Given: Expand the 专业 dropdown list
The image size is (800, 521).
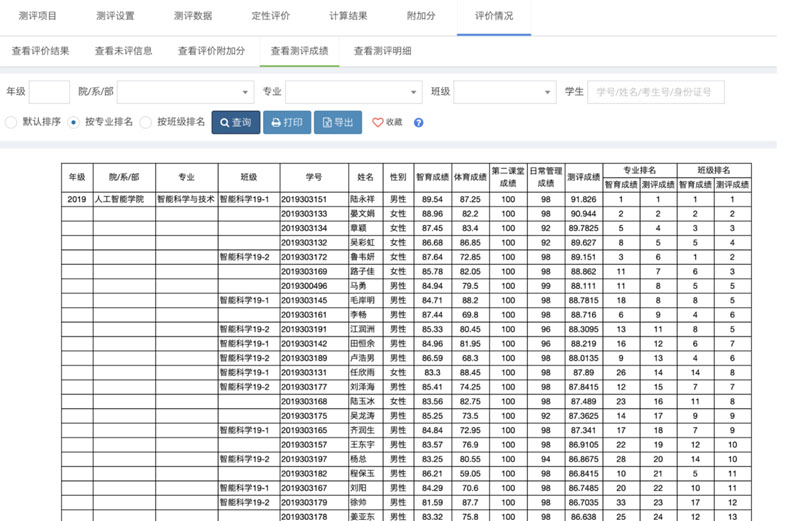Looking at the screenshot, I should tap(356, 92).
